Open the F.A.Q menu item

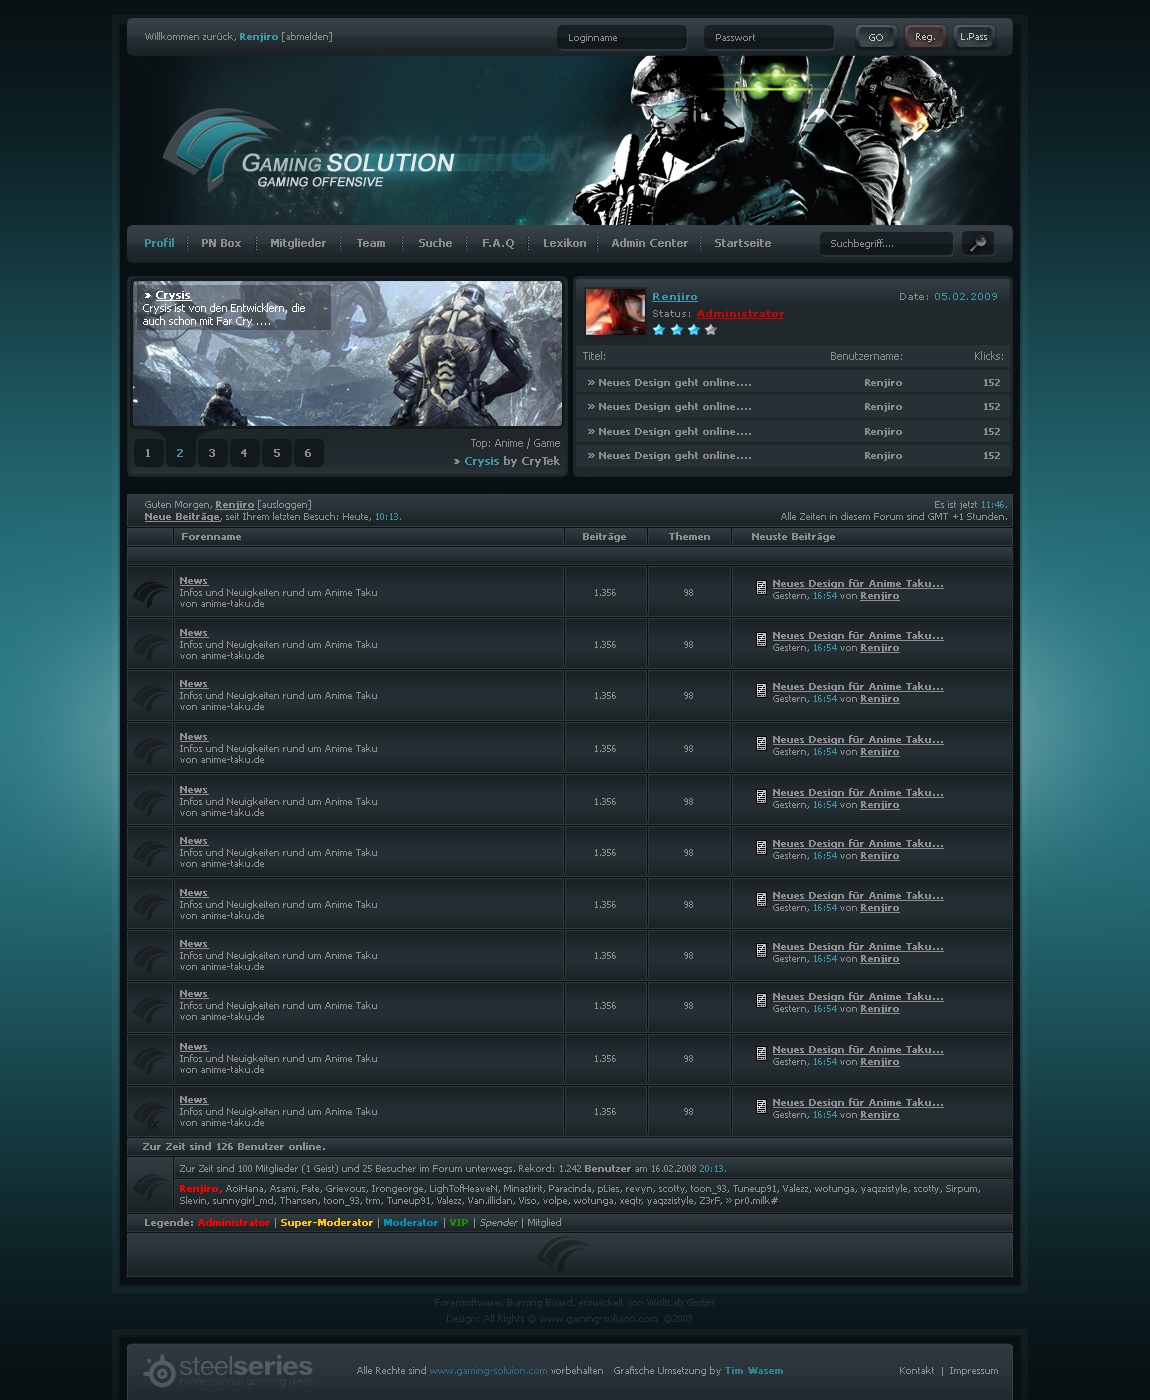(x=498, y=243)
